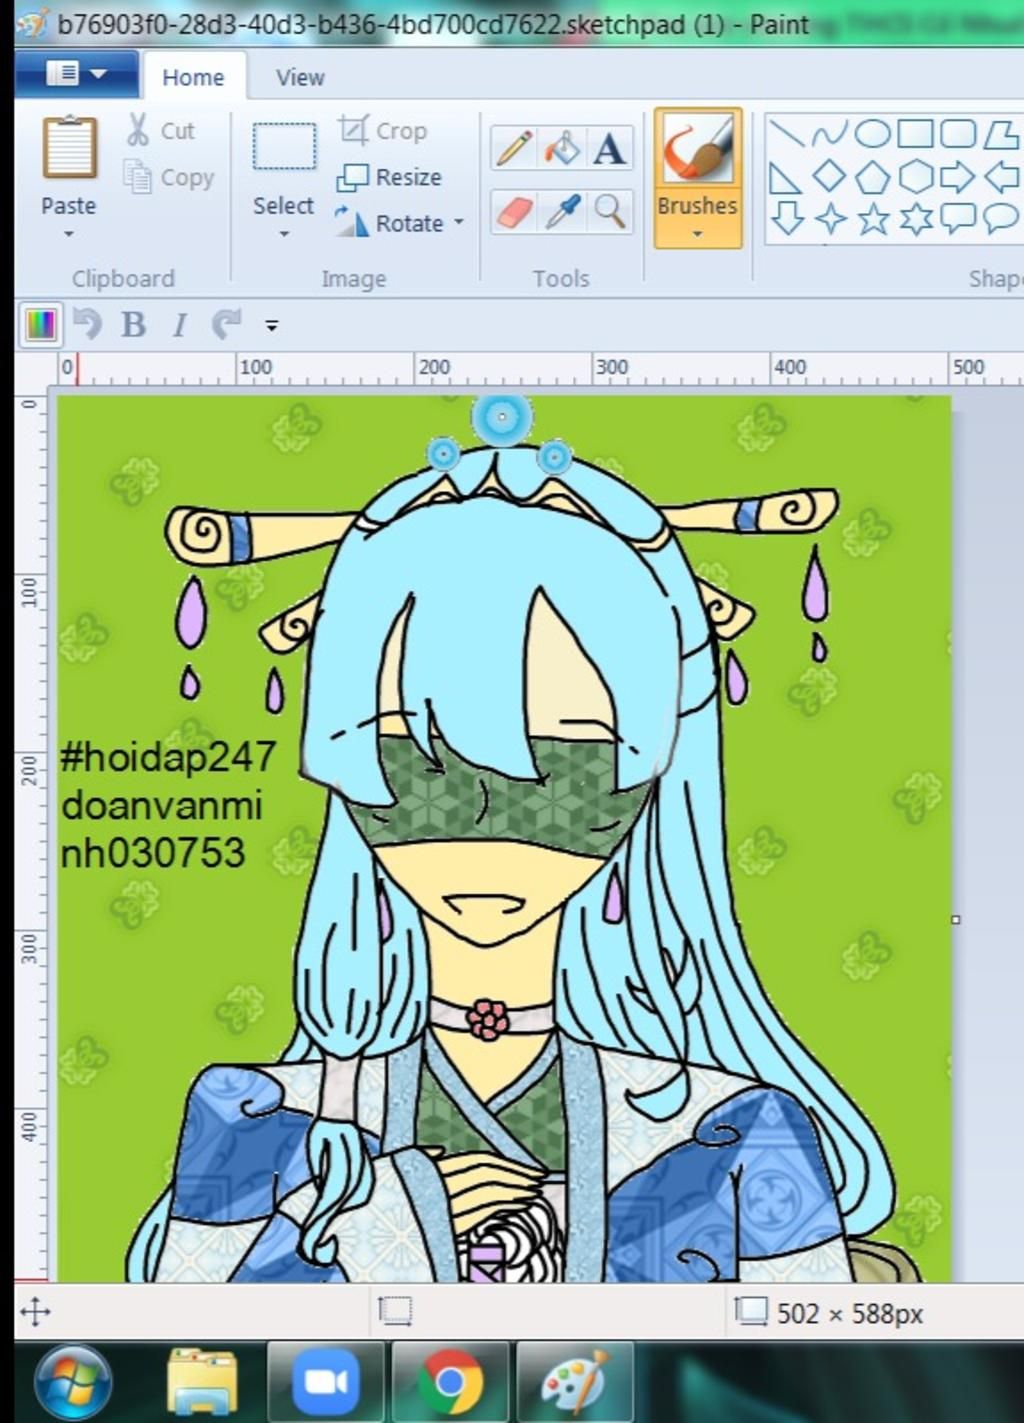This screenshot has height=1423, width=1024.
Task: Select the Text tool
Action: pyautogui.click(x=609, y=148)
